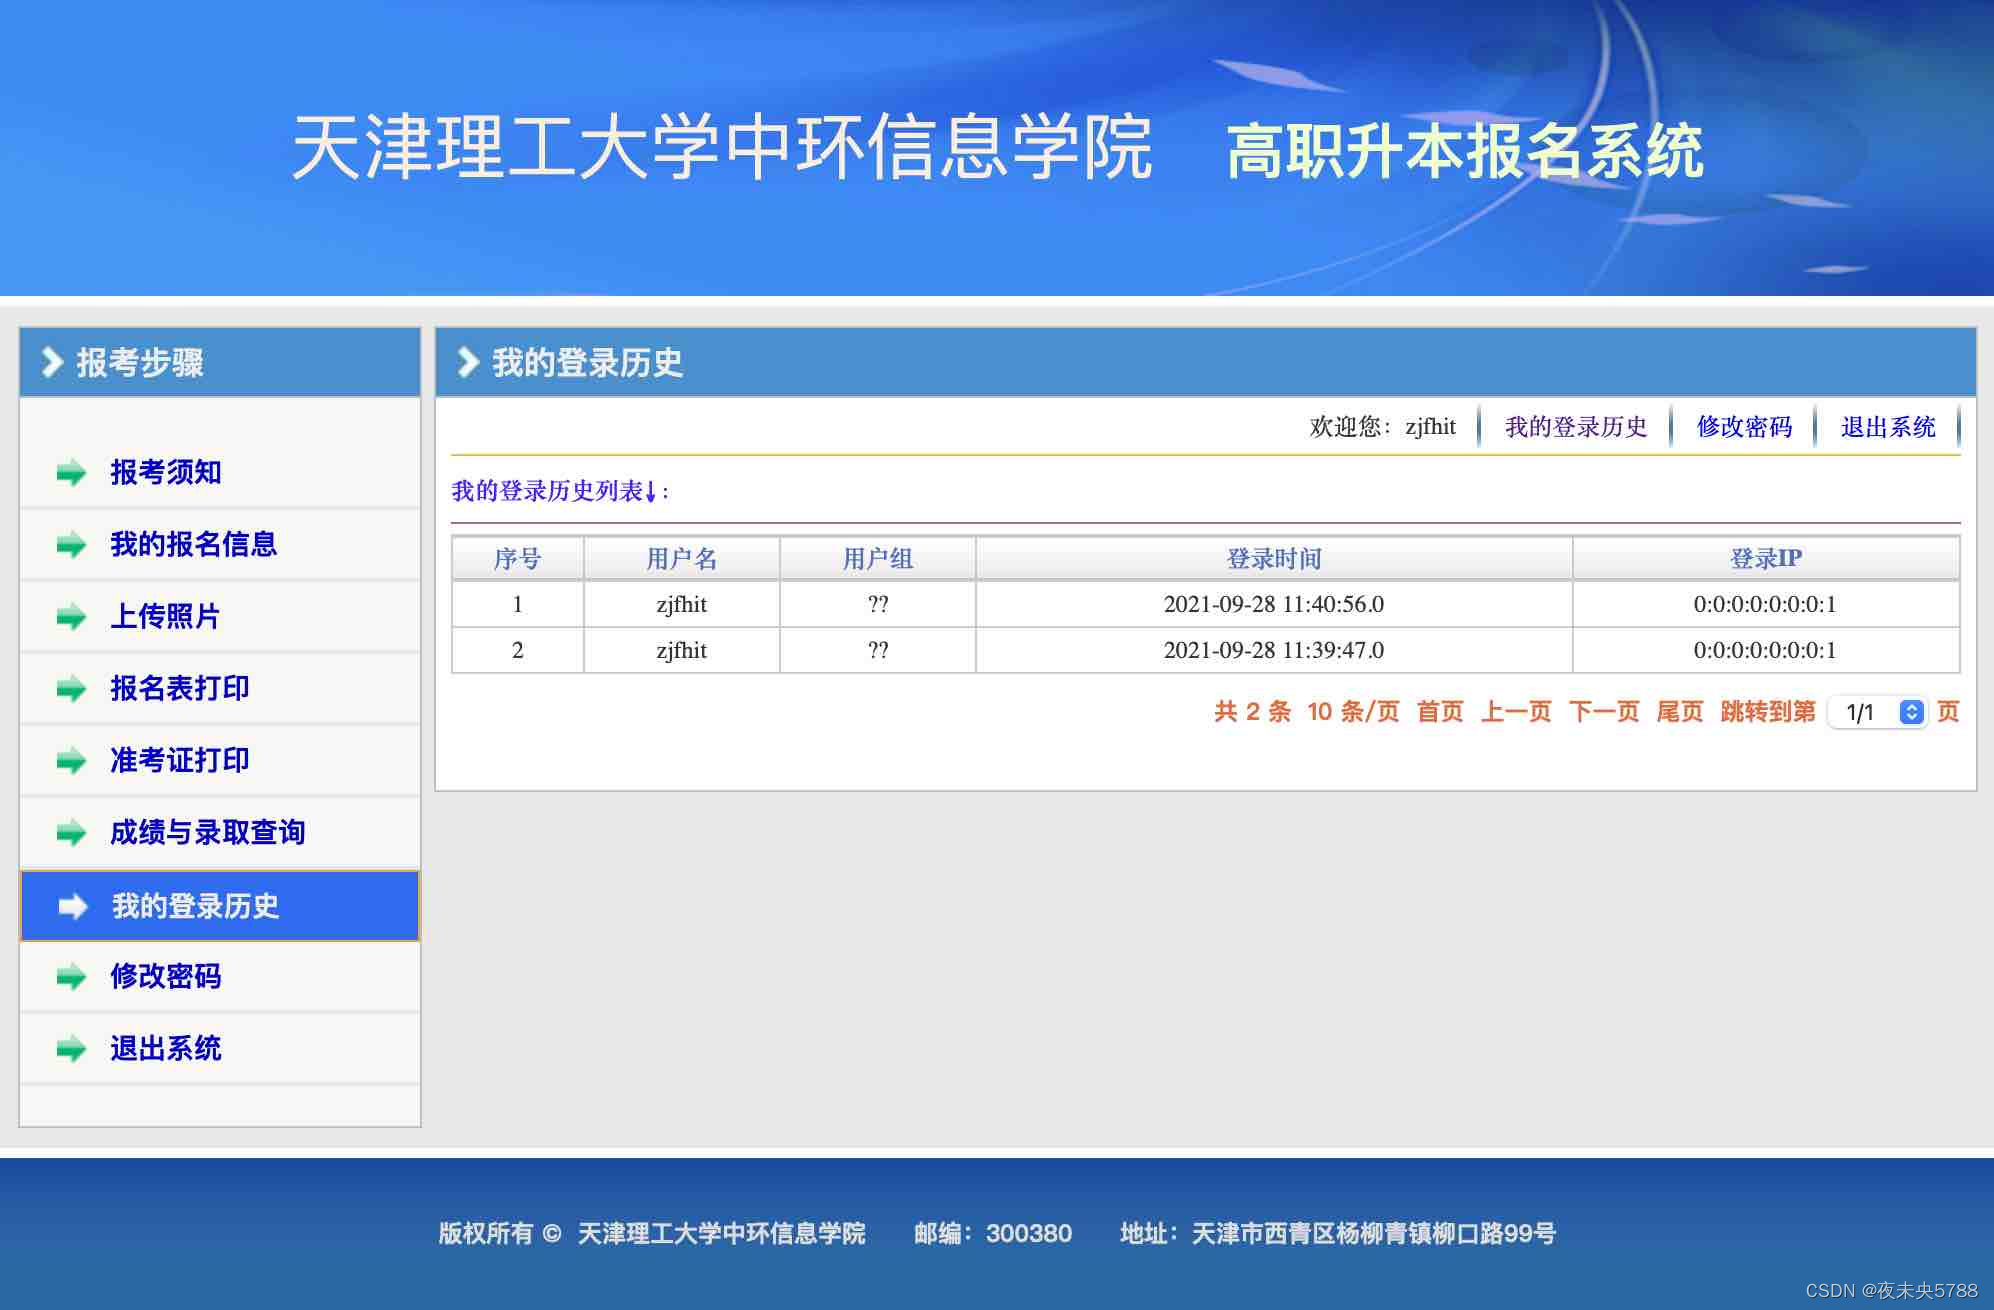This screenshot has width=1994, height=1310.
Task: Click the footer address 天津市西青区杨柳青镇柳口路99号
Action: (1374, 1233)
